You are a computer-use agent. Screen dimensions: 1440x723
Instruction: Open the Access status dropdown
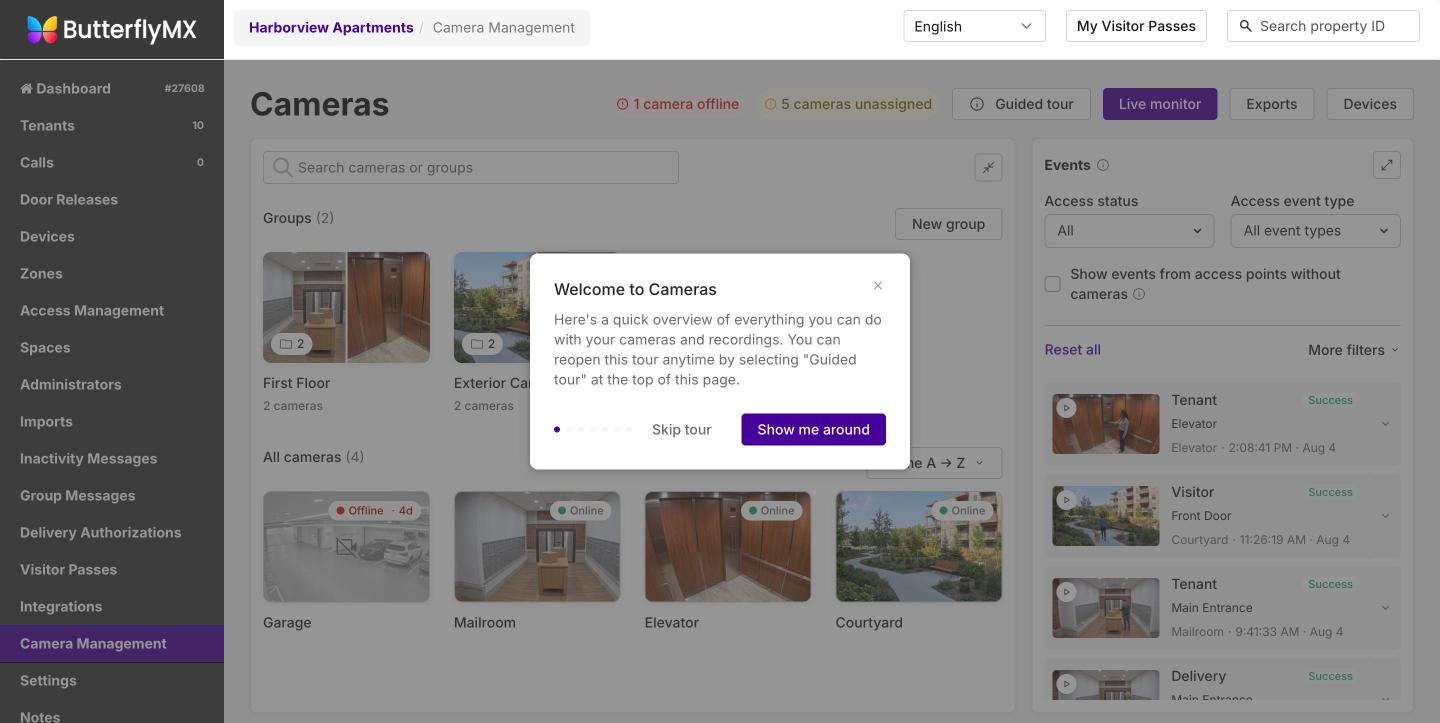coord(1129,231)
